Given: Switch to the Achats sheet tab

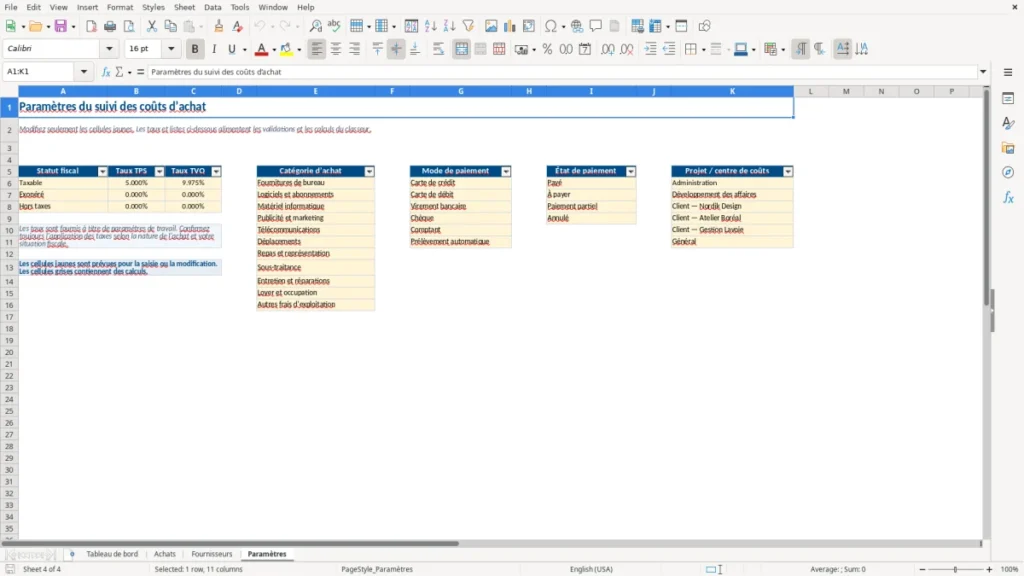Looking at the screenshot, I should click(x=165, y=554).
